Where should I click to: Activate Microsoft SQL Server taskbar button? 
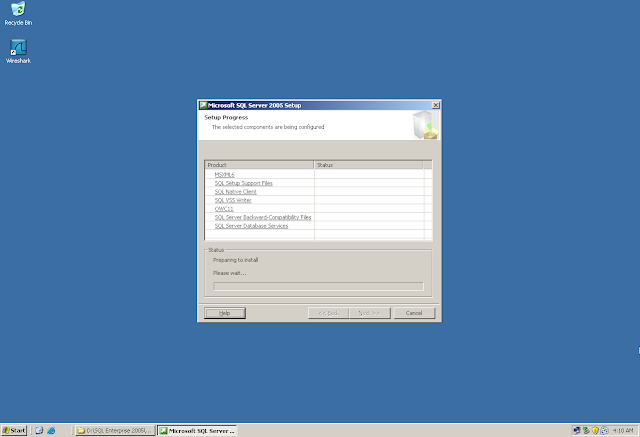(x=197, y=430)
